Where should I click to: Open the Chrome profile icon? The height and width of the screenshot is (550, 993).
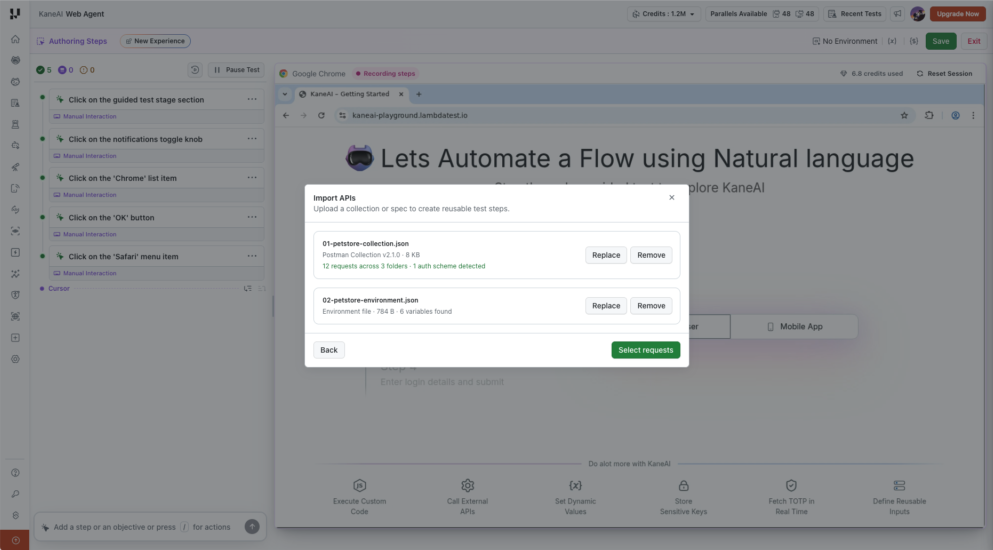click(955, 116)
